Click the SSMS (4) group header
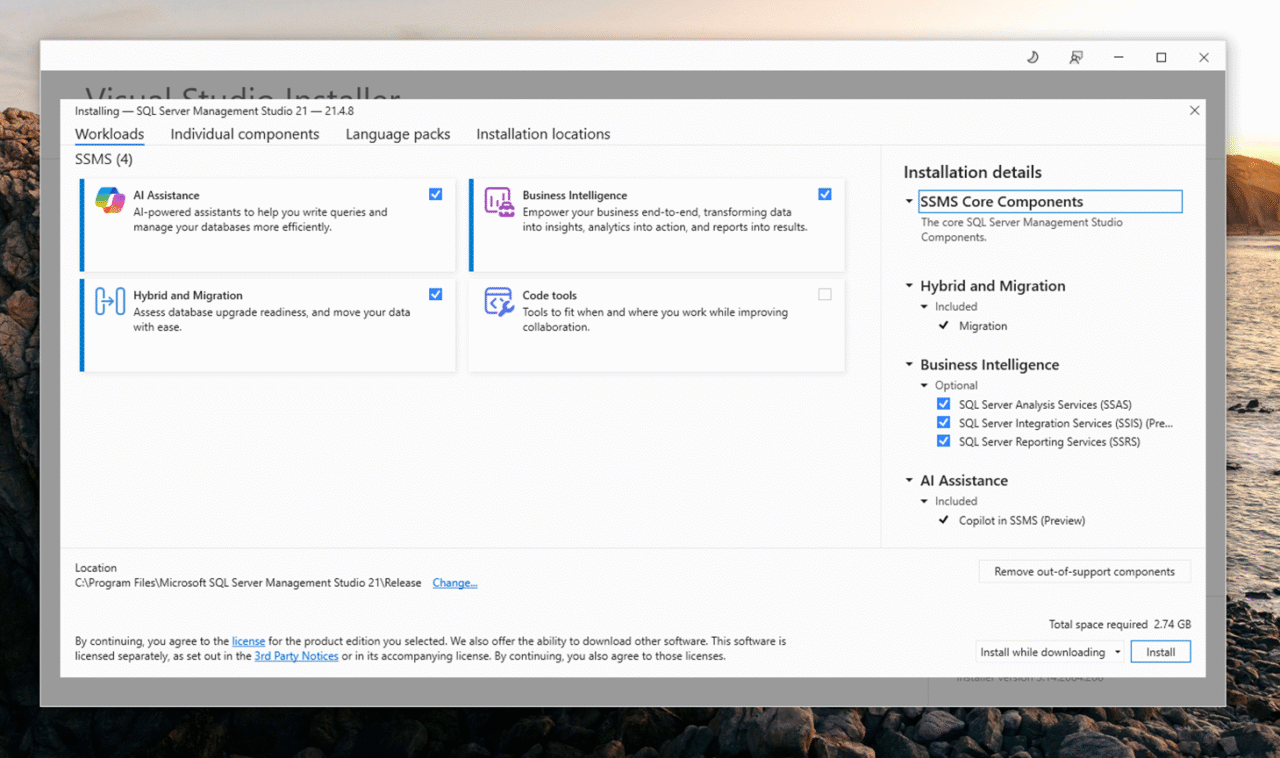1280x758 pixels. coord(104,159)
